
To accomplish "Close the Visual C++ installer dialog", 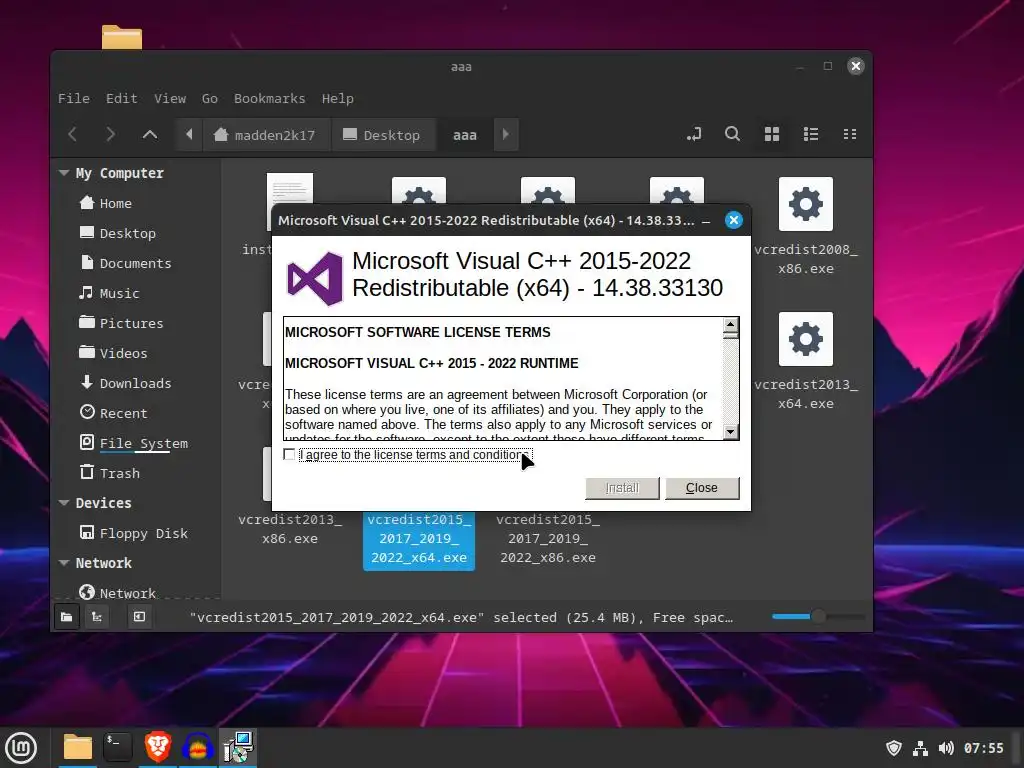I will 701,488.
